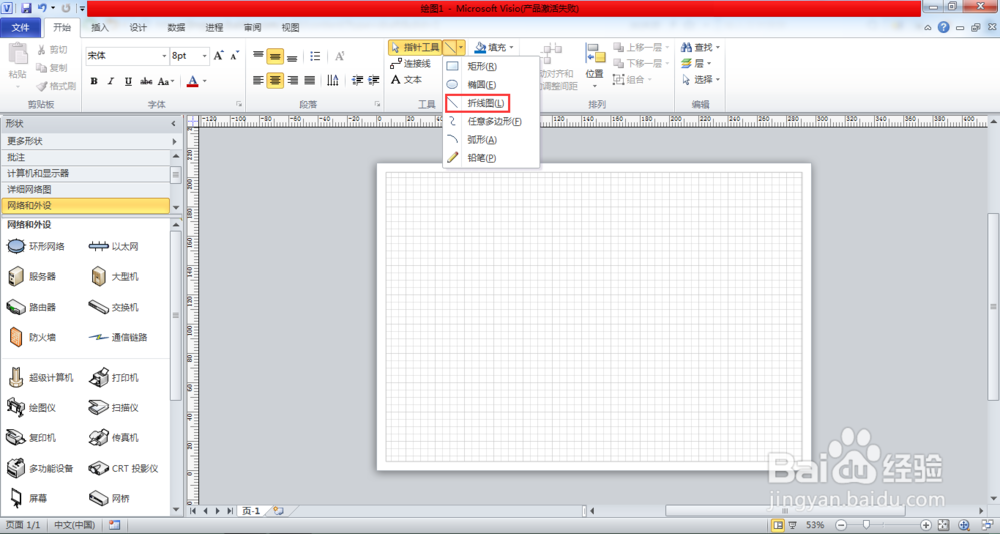
Task: Click the Save icon in quick access toolbar
Action: pos(26,8)
